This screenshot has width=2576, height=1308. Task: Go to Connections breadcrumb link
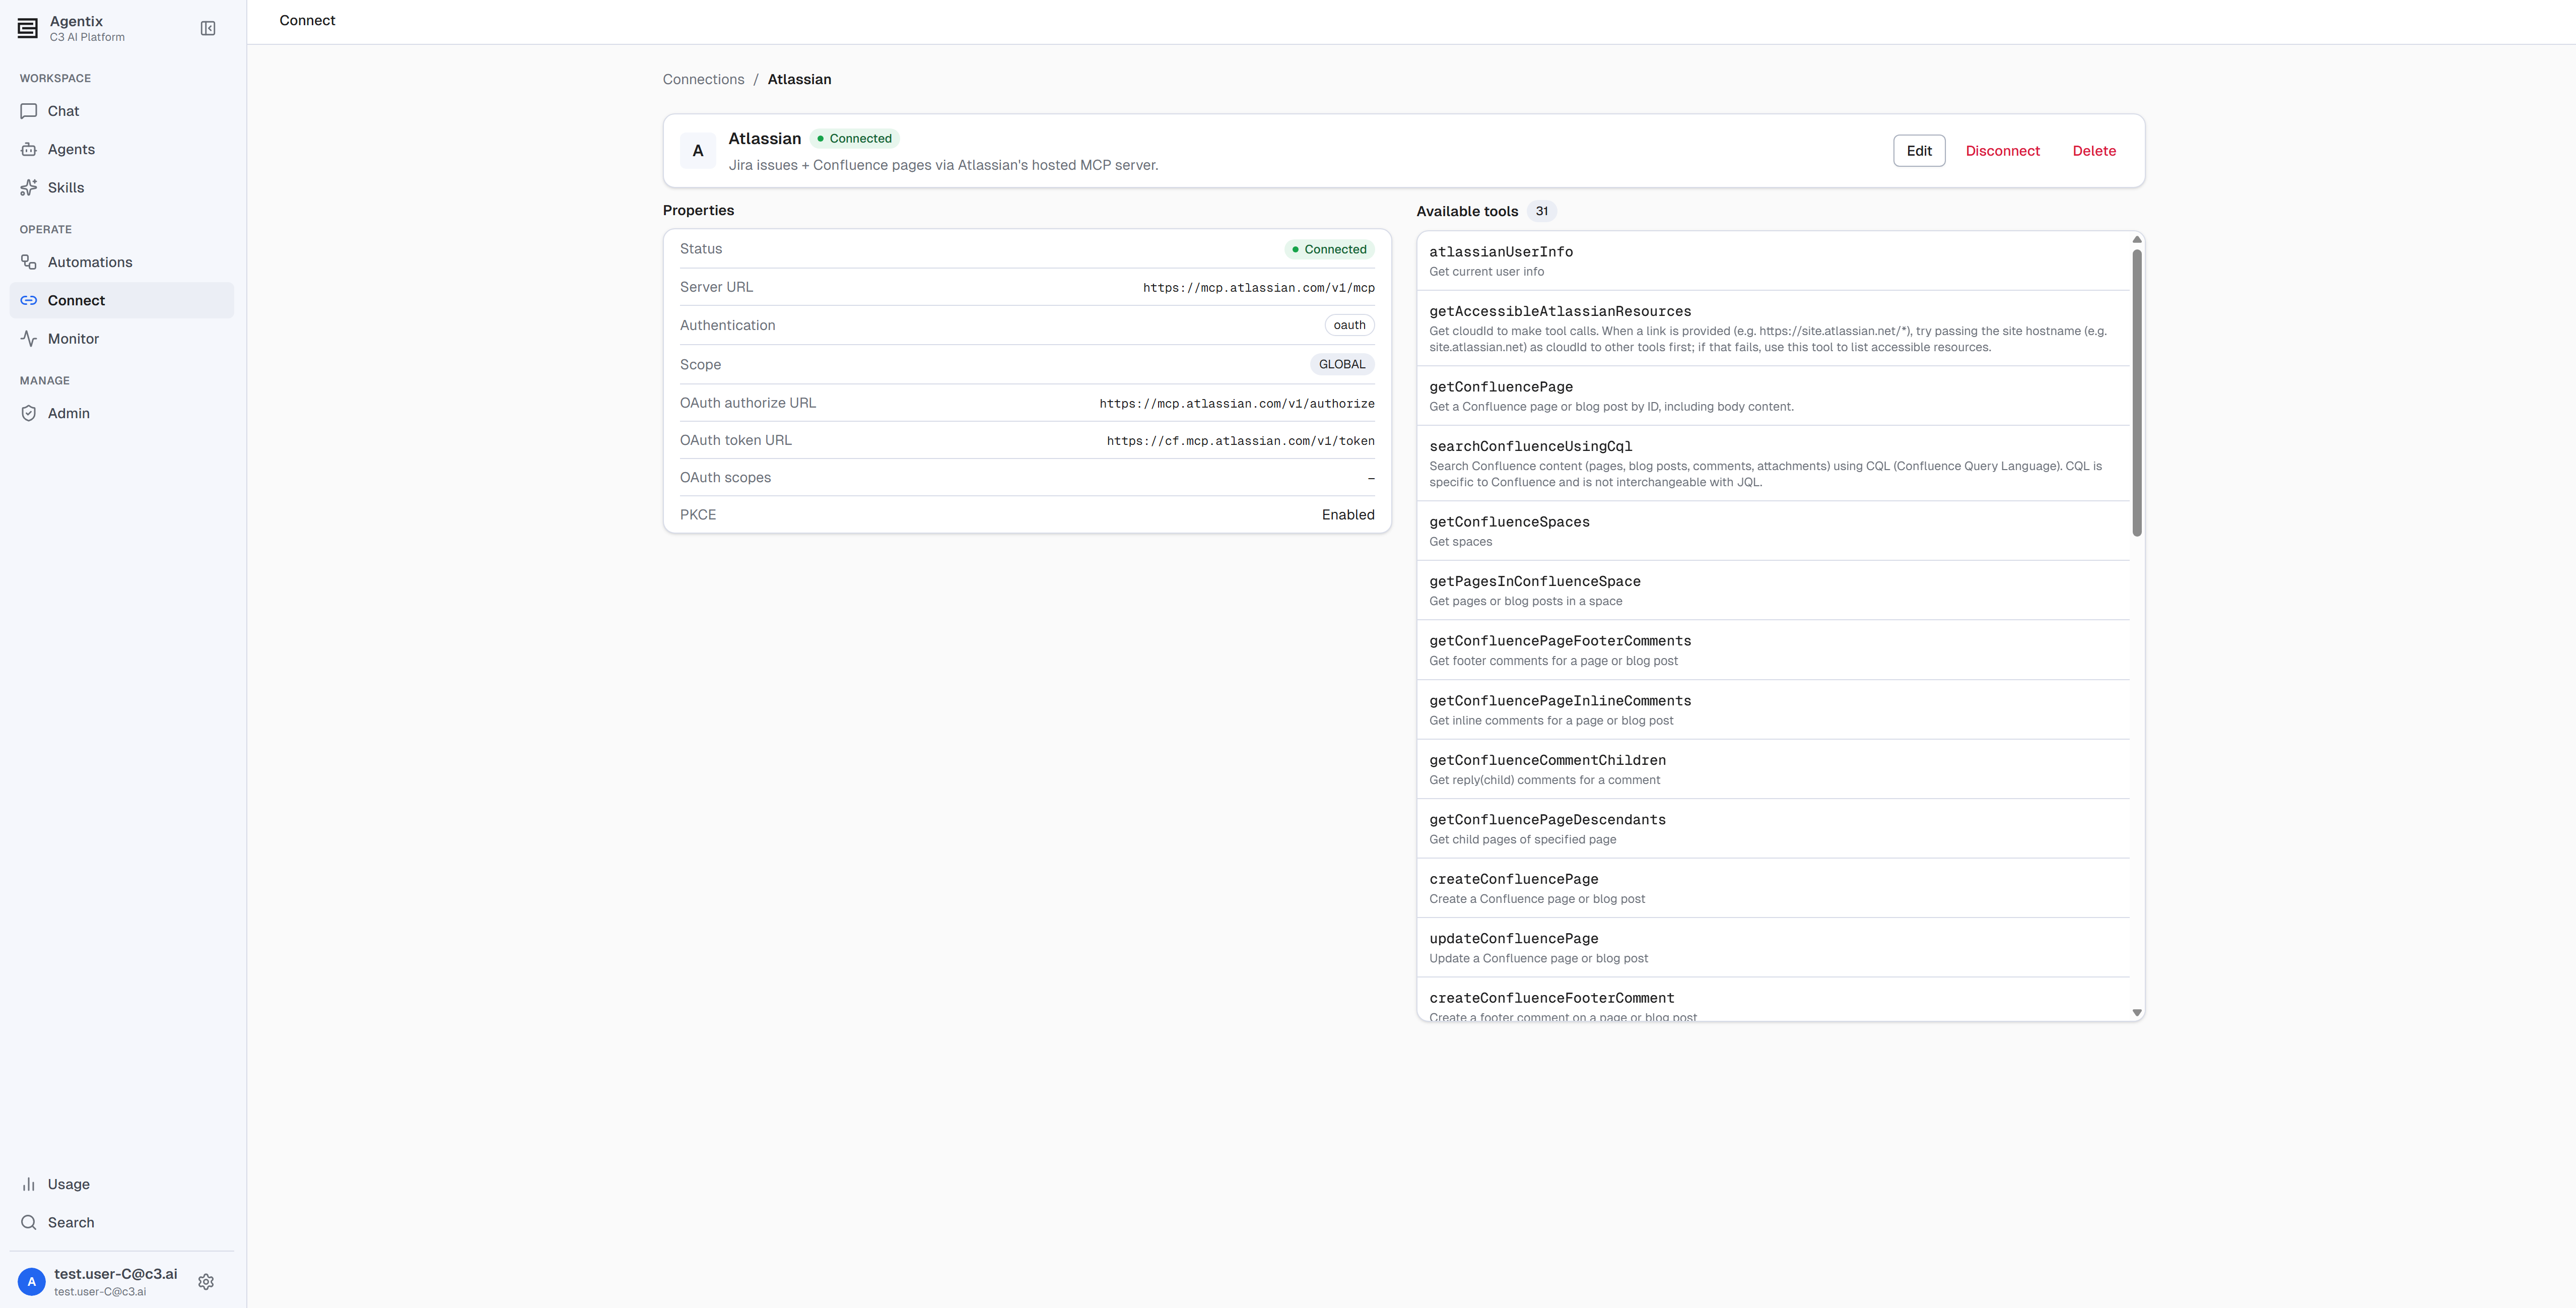click(x=703, y=79)
